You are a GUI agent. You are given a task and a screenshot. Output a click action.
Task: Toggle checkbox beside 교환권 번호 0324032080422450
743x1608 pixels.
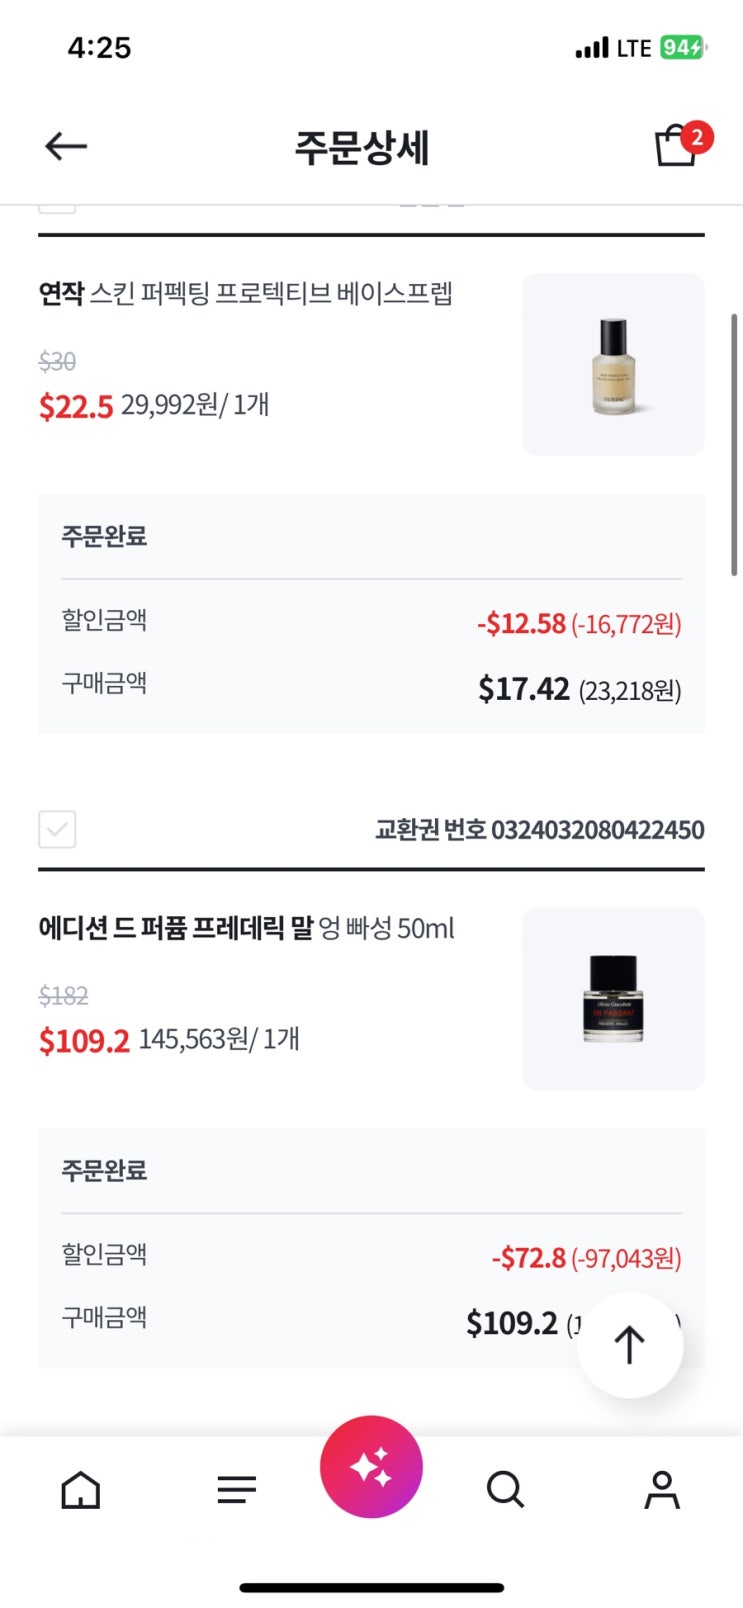point(57,829)
